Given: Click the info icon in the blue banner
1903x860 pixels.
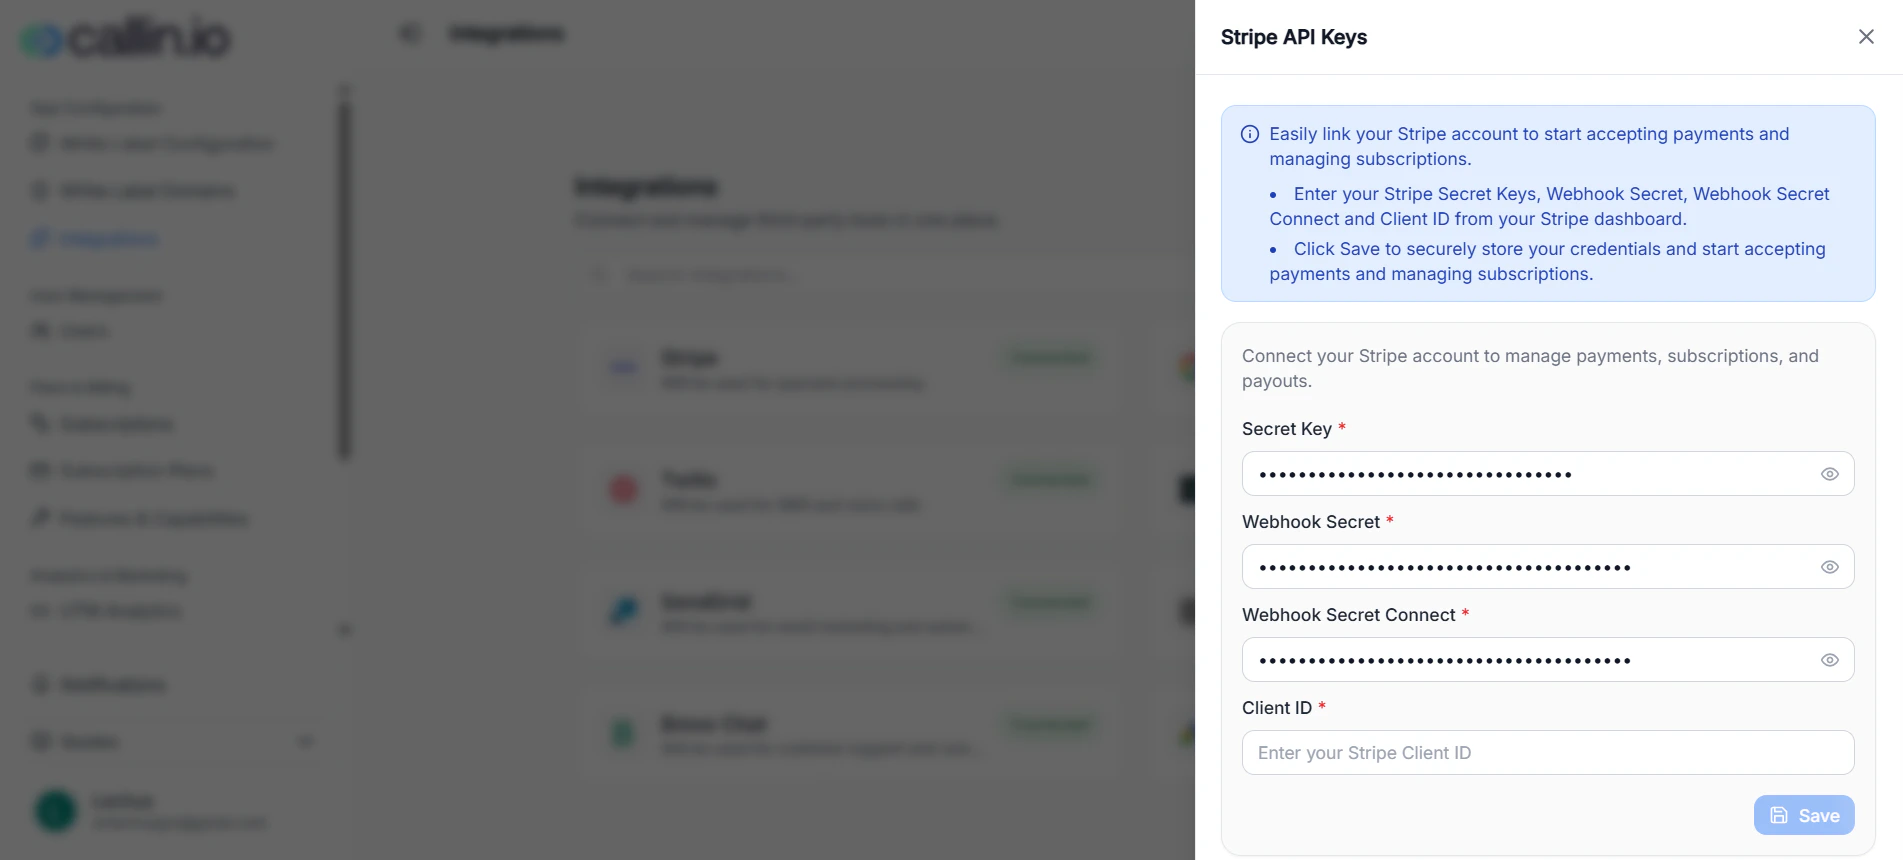Looking at the screenshot, I should [1249, 133].
